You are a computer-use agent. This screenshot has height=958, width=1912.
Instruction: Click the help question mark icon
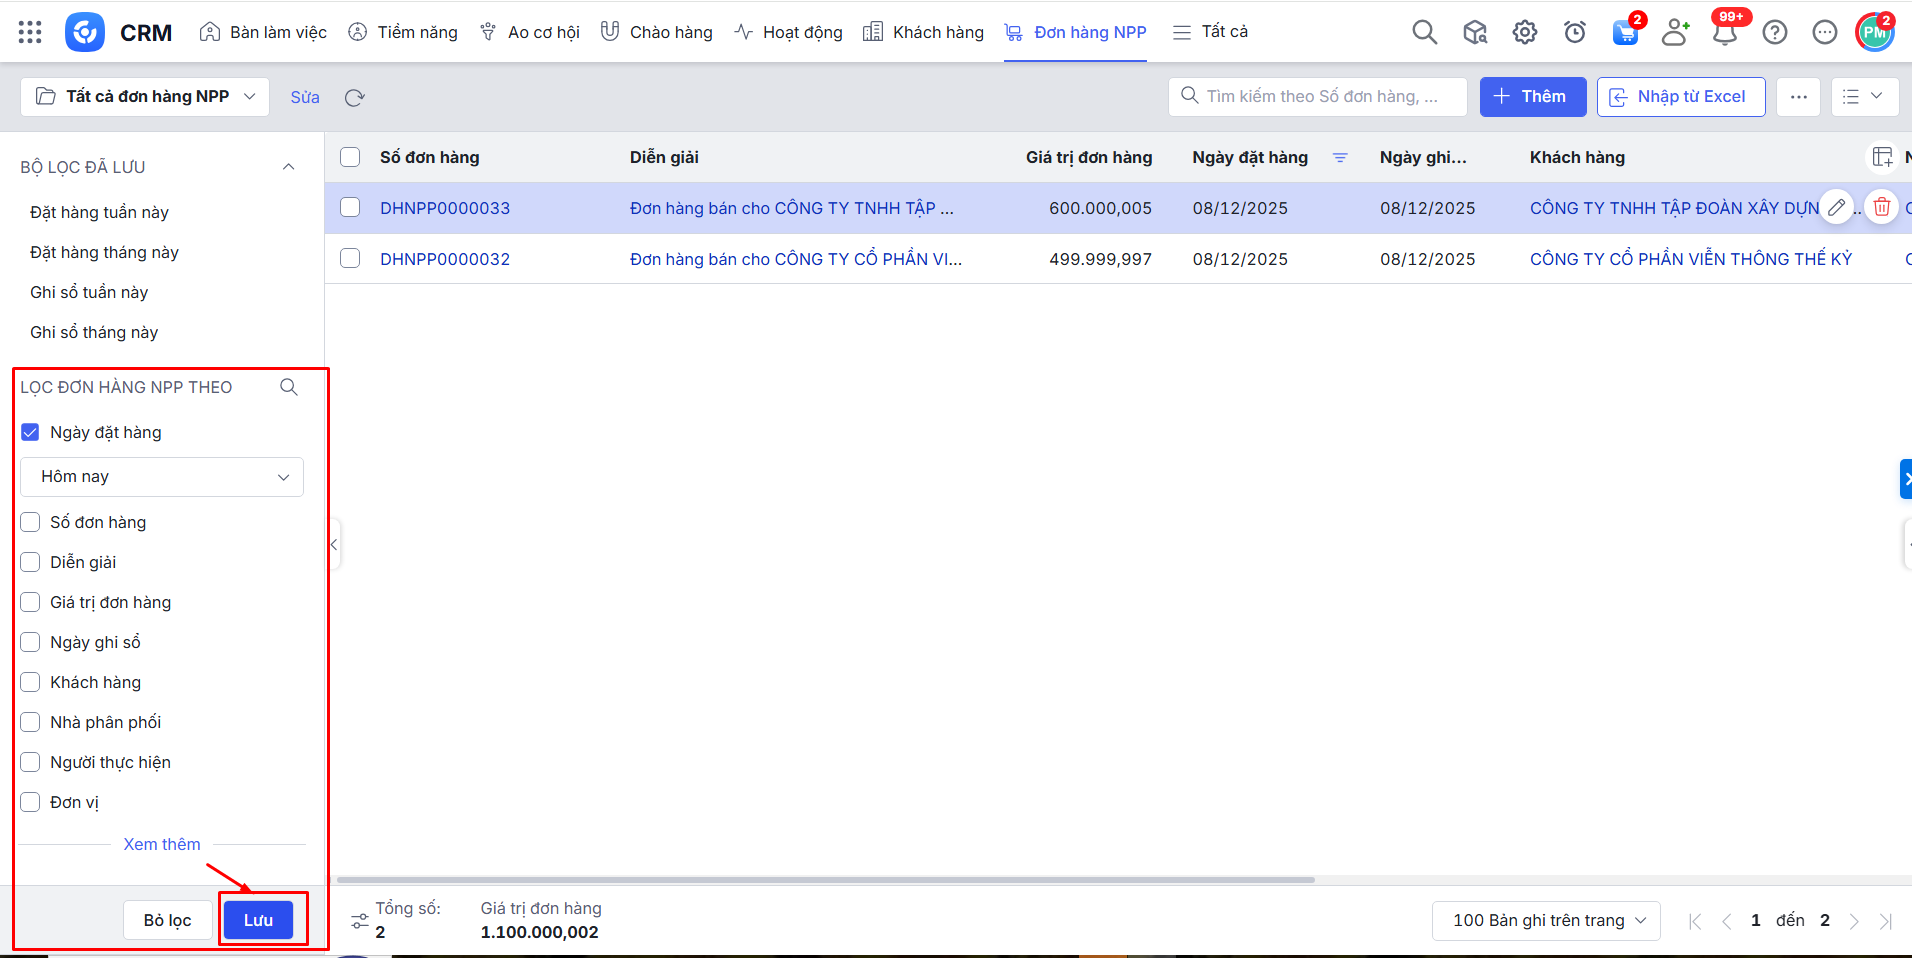click(1774, 32)
